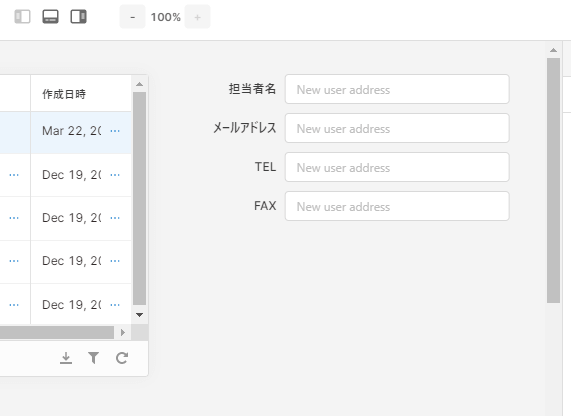Open the 100% zoom level display
The width and height of the screenshot is (571, 416).
click(x=165, y=17)
